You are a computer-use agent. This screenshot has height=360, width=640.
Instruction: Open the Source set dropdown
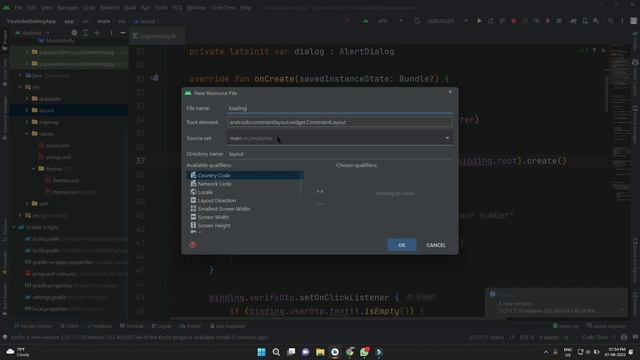coord(340,138)
